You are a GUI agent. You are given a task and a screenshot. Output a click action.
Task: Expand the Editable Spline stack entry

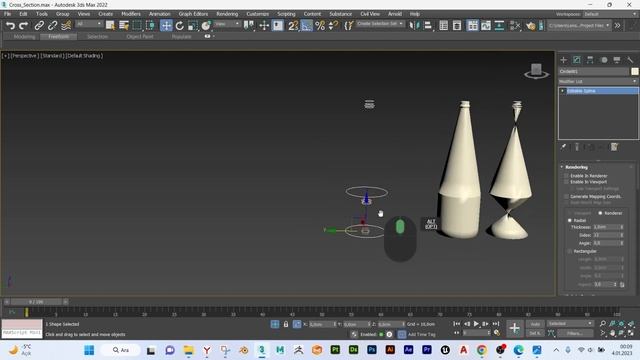[x=563, y=91]
